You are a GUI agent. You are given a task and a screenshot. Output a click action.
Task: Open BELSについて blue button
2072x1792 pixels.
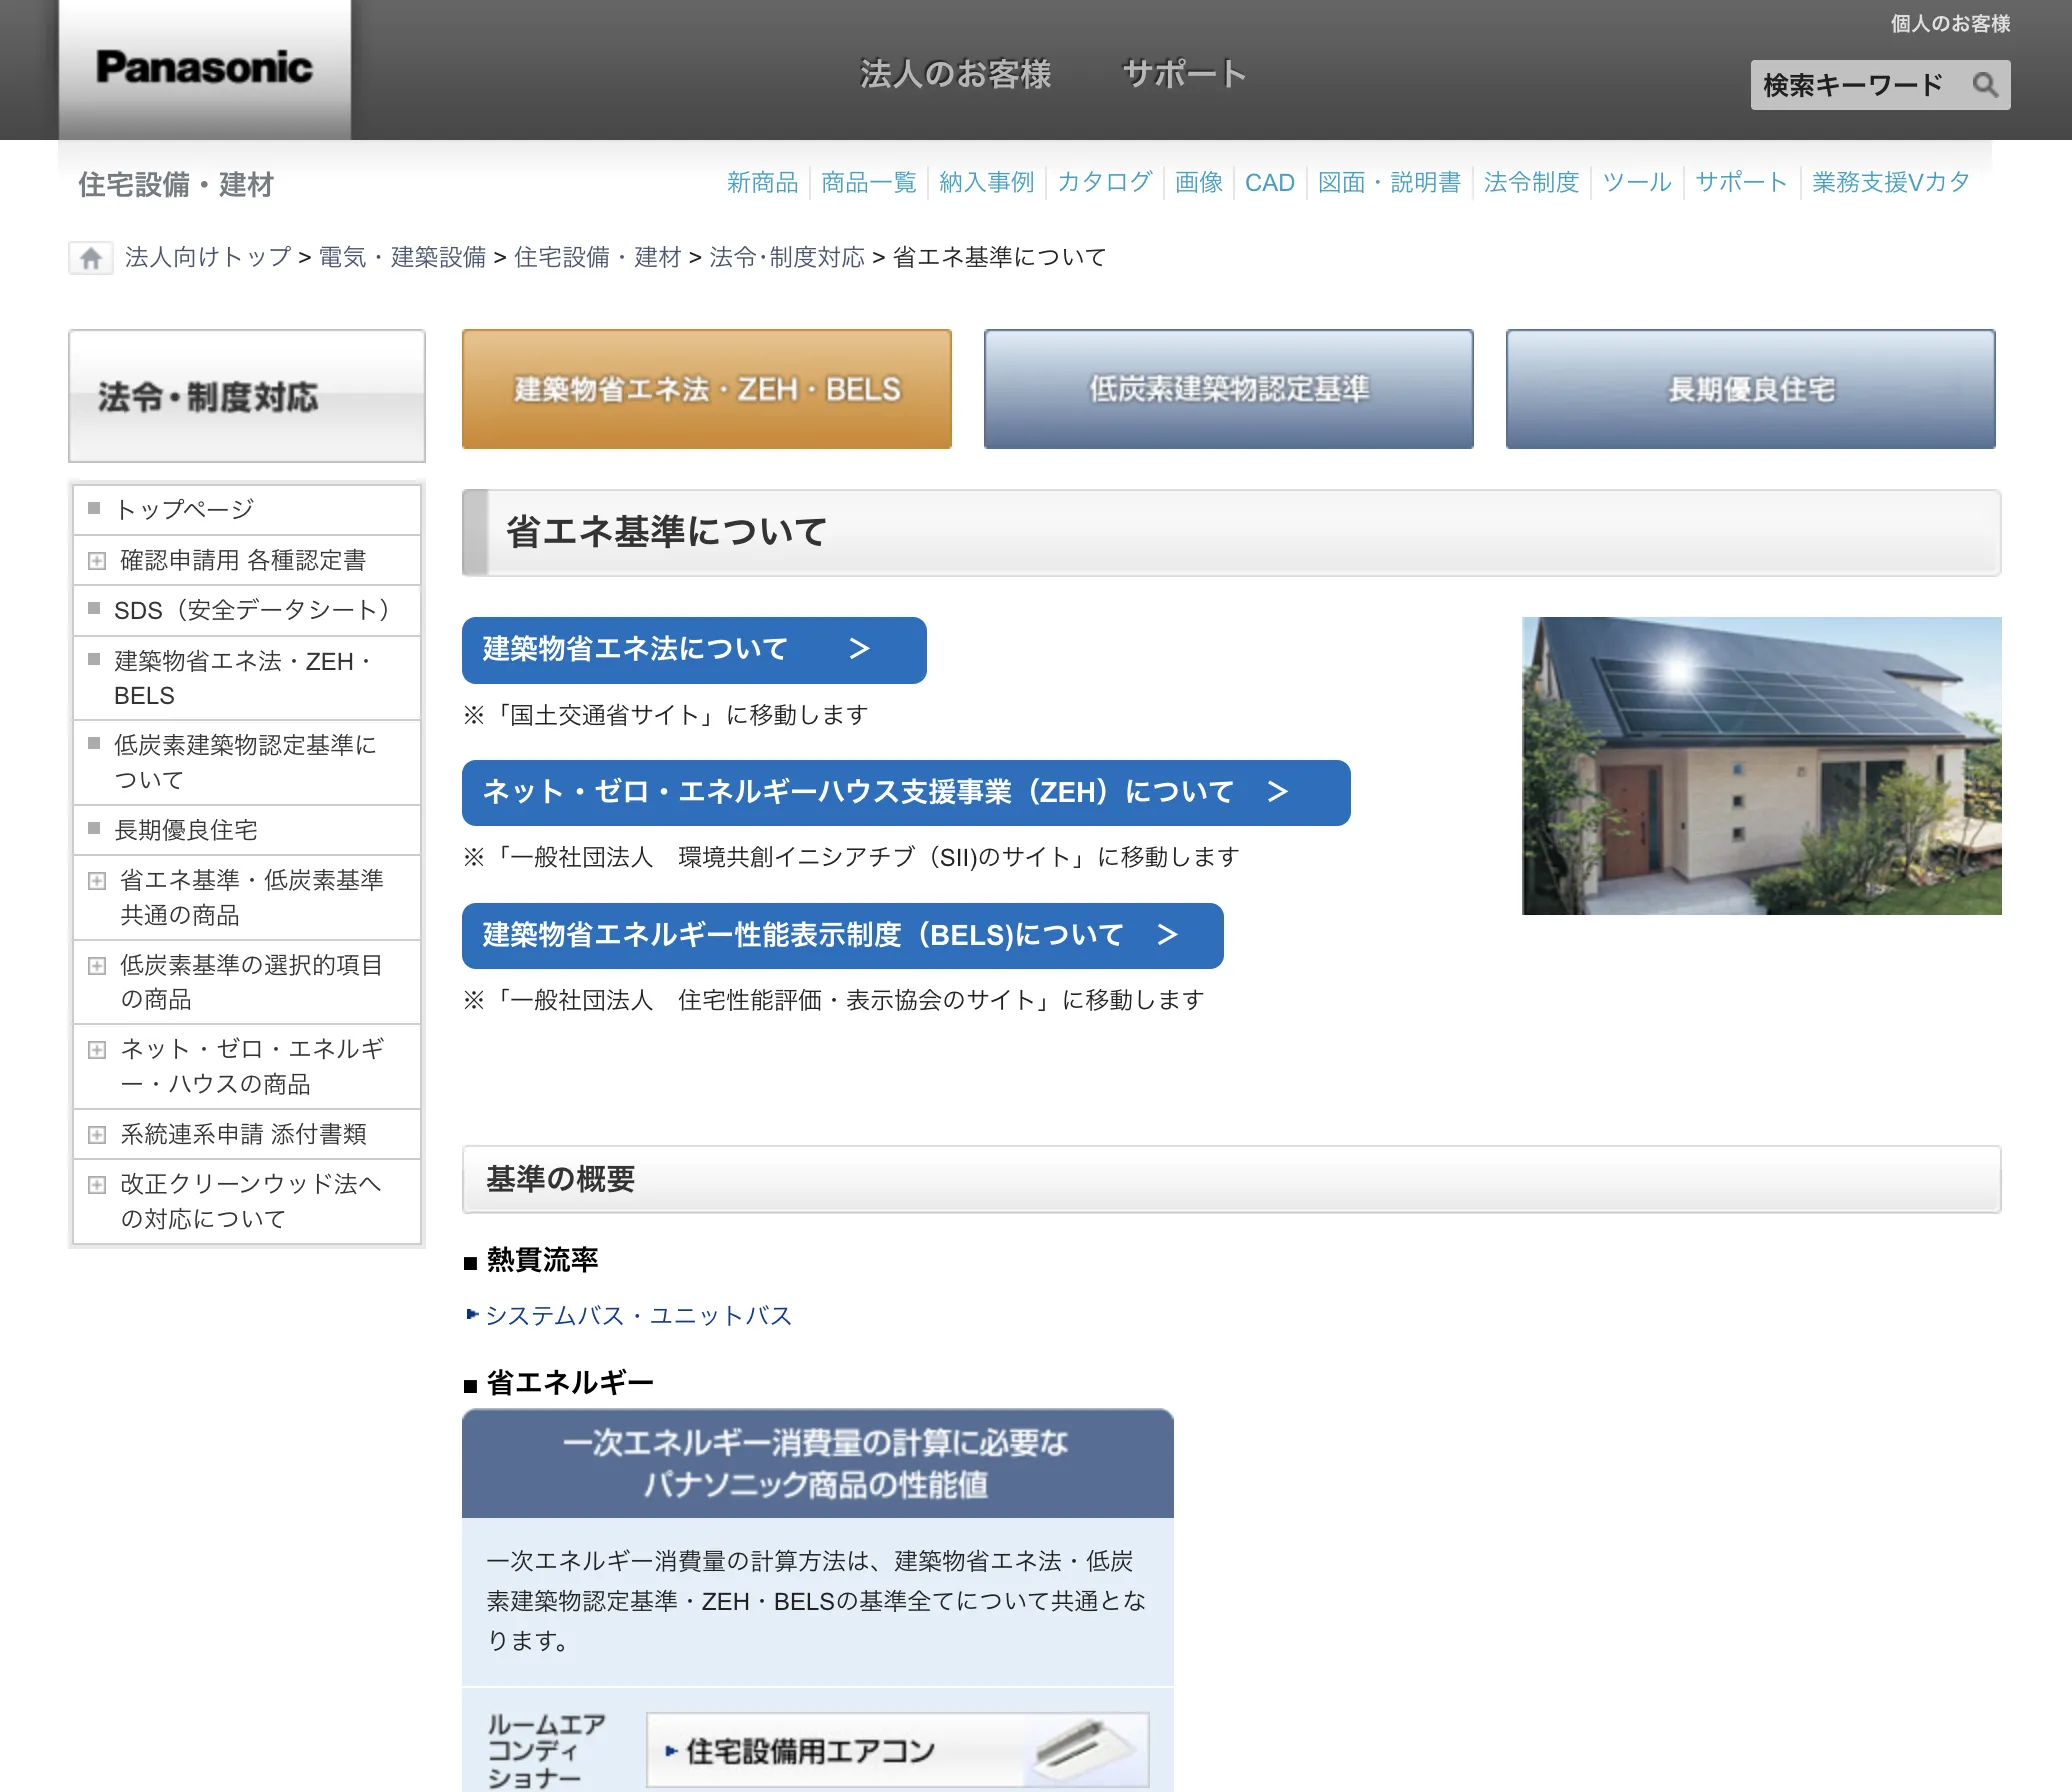pos(842,936)
